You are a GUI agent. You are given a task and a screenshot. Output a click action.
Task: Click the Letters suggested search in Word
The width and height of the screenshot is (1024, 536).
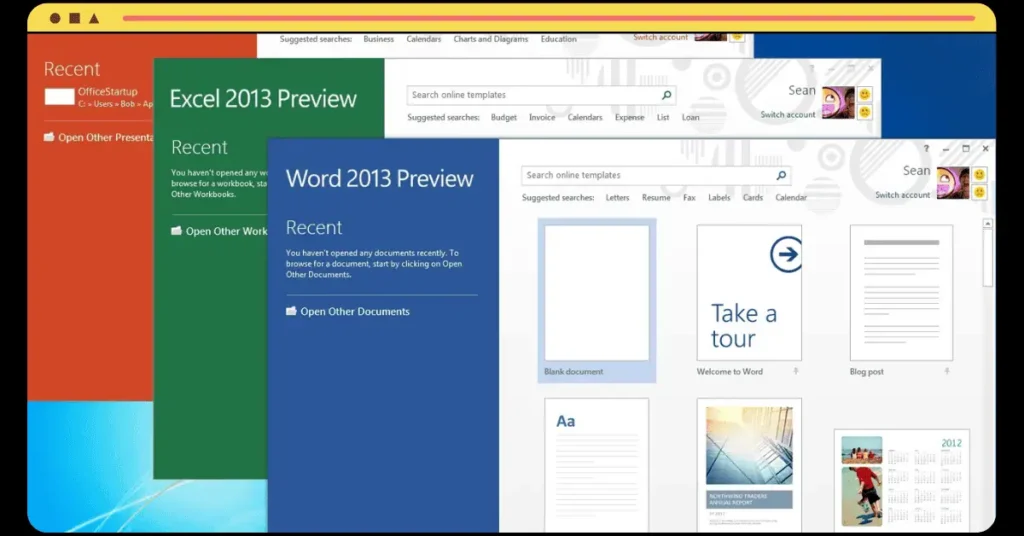(x=617, y=197)
